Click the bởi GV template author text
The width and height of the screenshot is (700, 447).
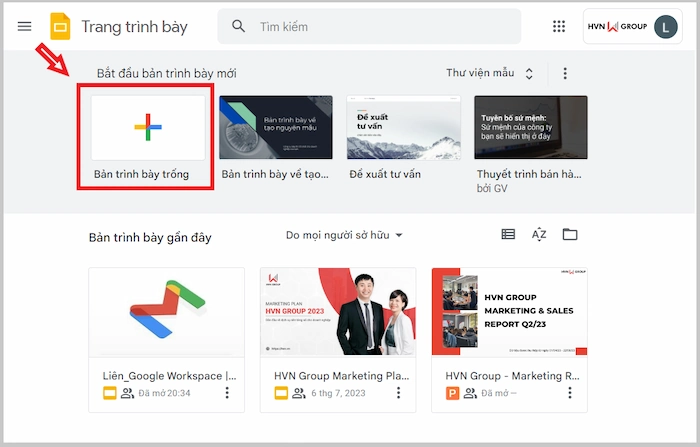(x=492, y=188)
